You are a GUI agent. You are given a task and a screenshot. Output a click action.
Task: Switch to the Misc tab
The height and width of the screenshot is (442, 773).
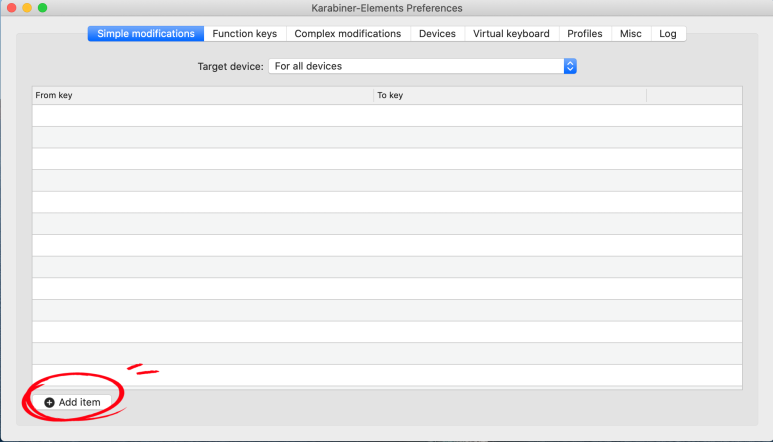pyautogui.click(x=631, y=34)
